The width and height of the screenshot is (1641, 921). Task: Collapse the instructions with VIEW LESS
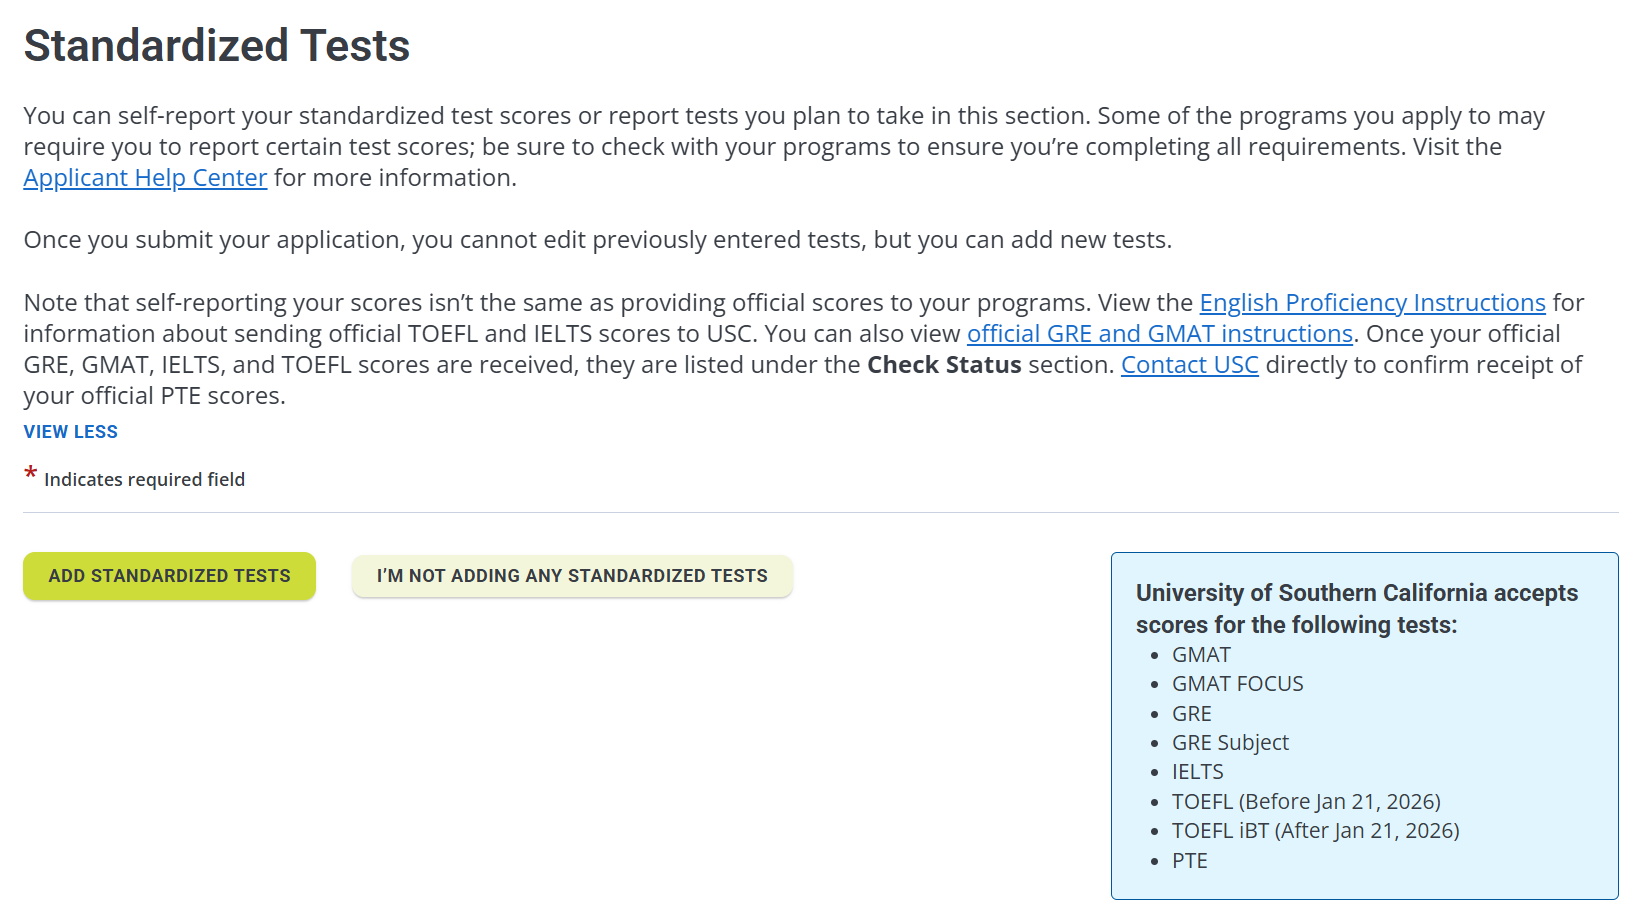tap(71, 432)
